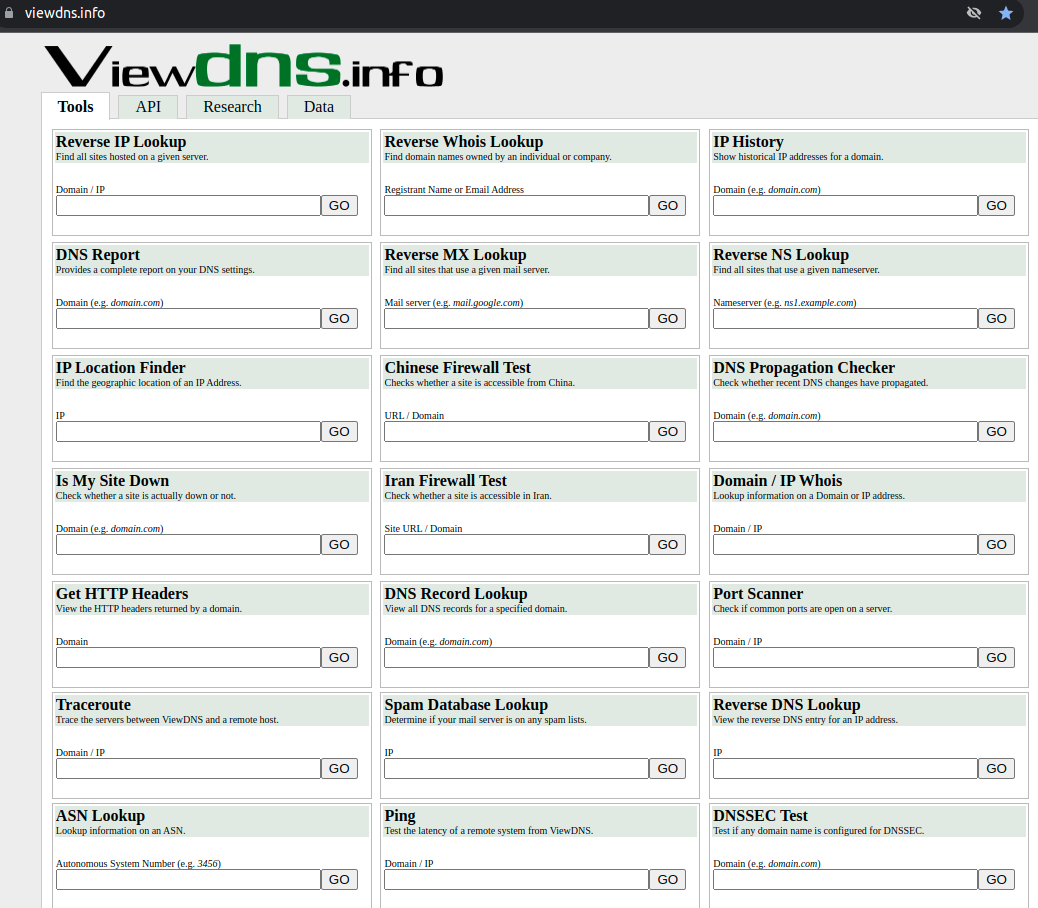Image resolution: width=1038 pixels, height=908 pixels.
Task: Focus the Autonomous System Number field
Action: coord(188,880)
